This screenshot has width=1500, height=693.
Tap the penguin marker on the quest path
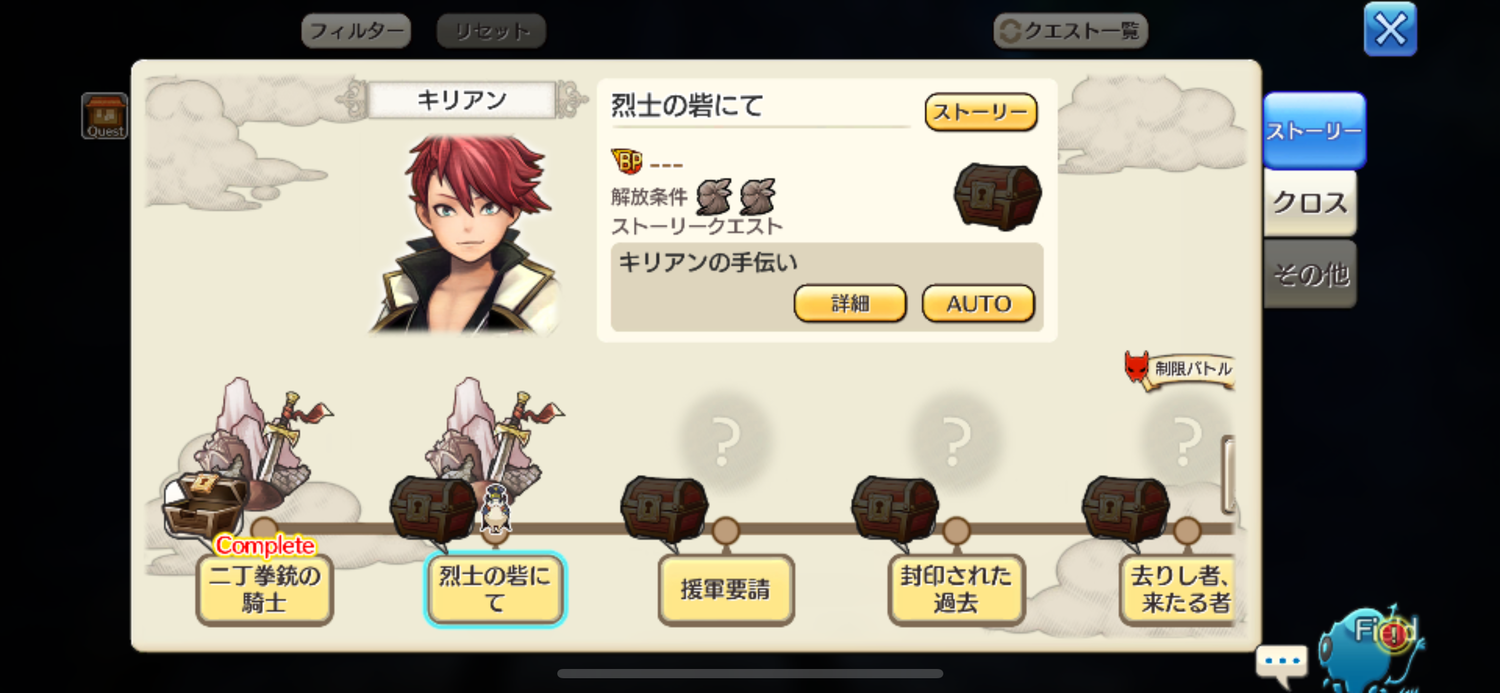click(495, 508)
